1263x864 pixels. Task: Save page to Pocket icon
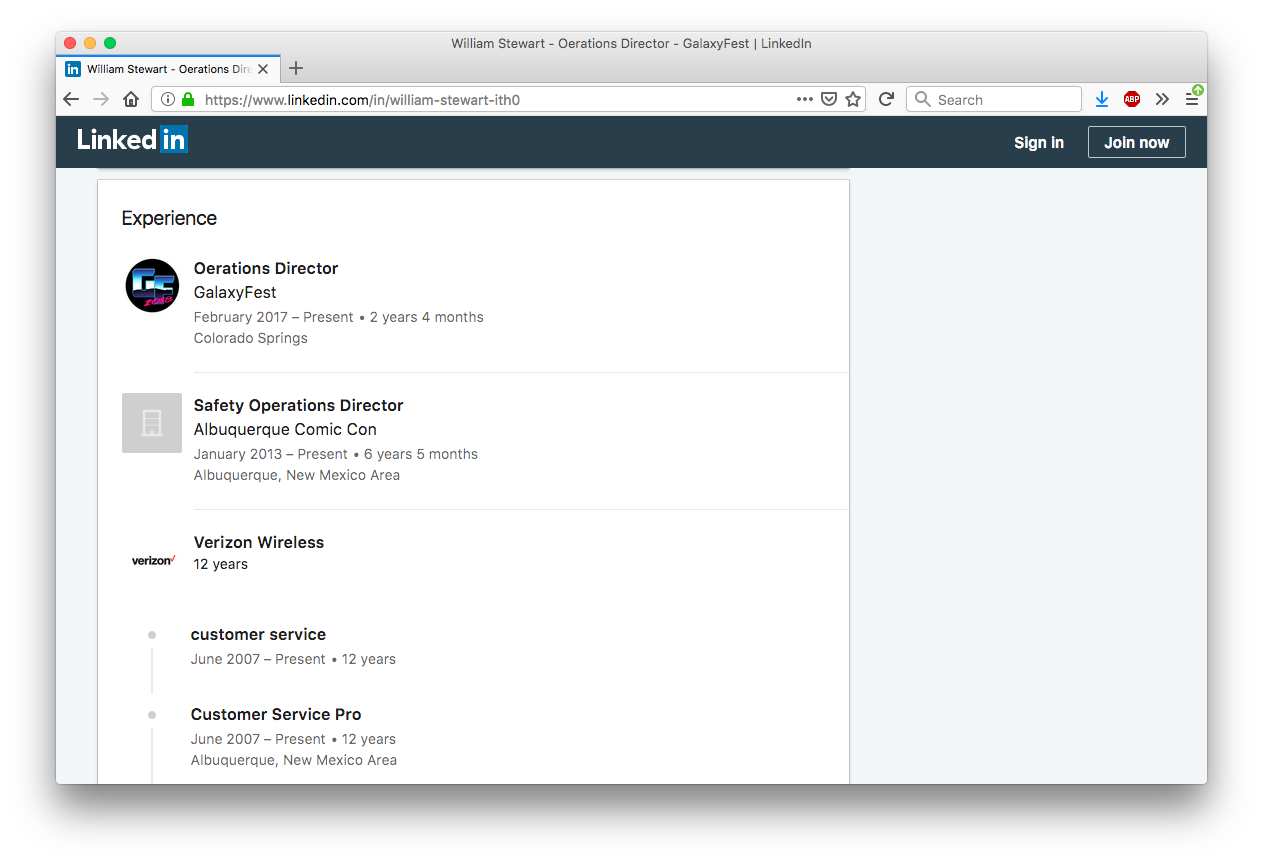829,99
